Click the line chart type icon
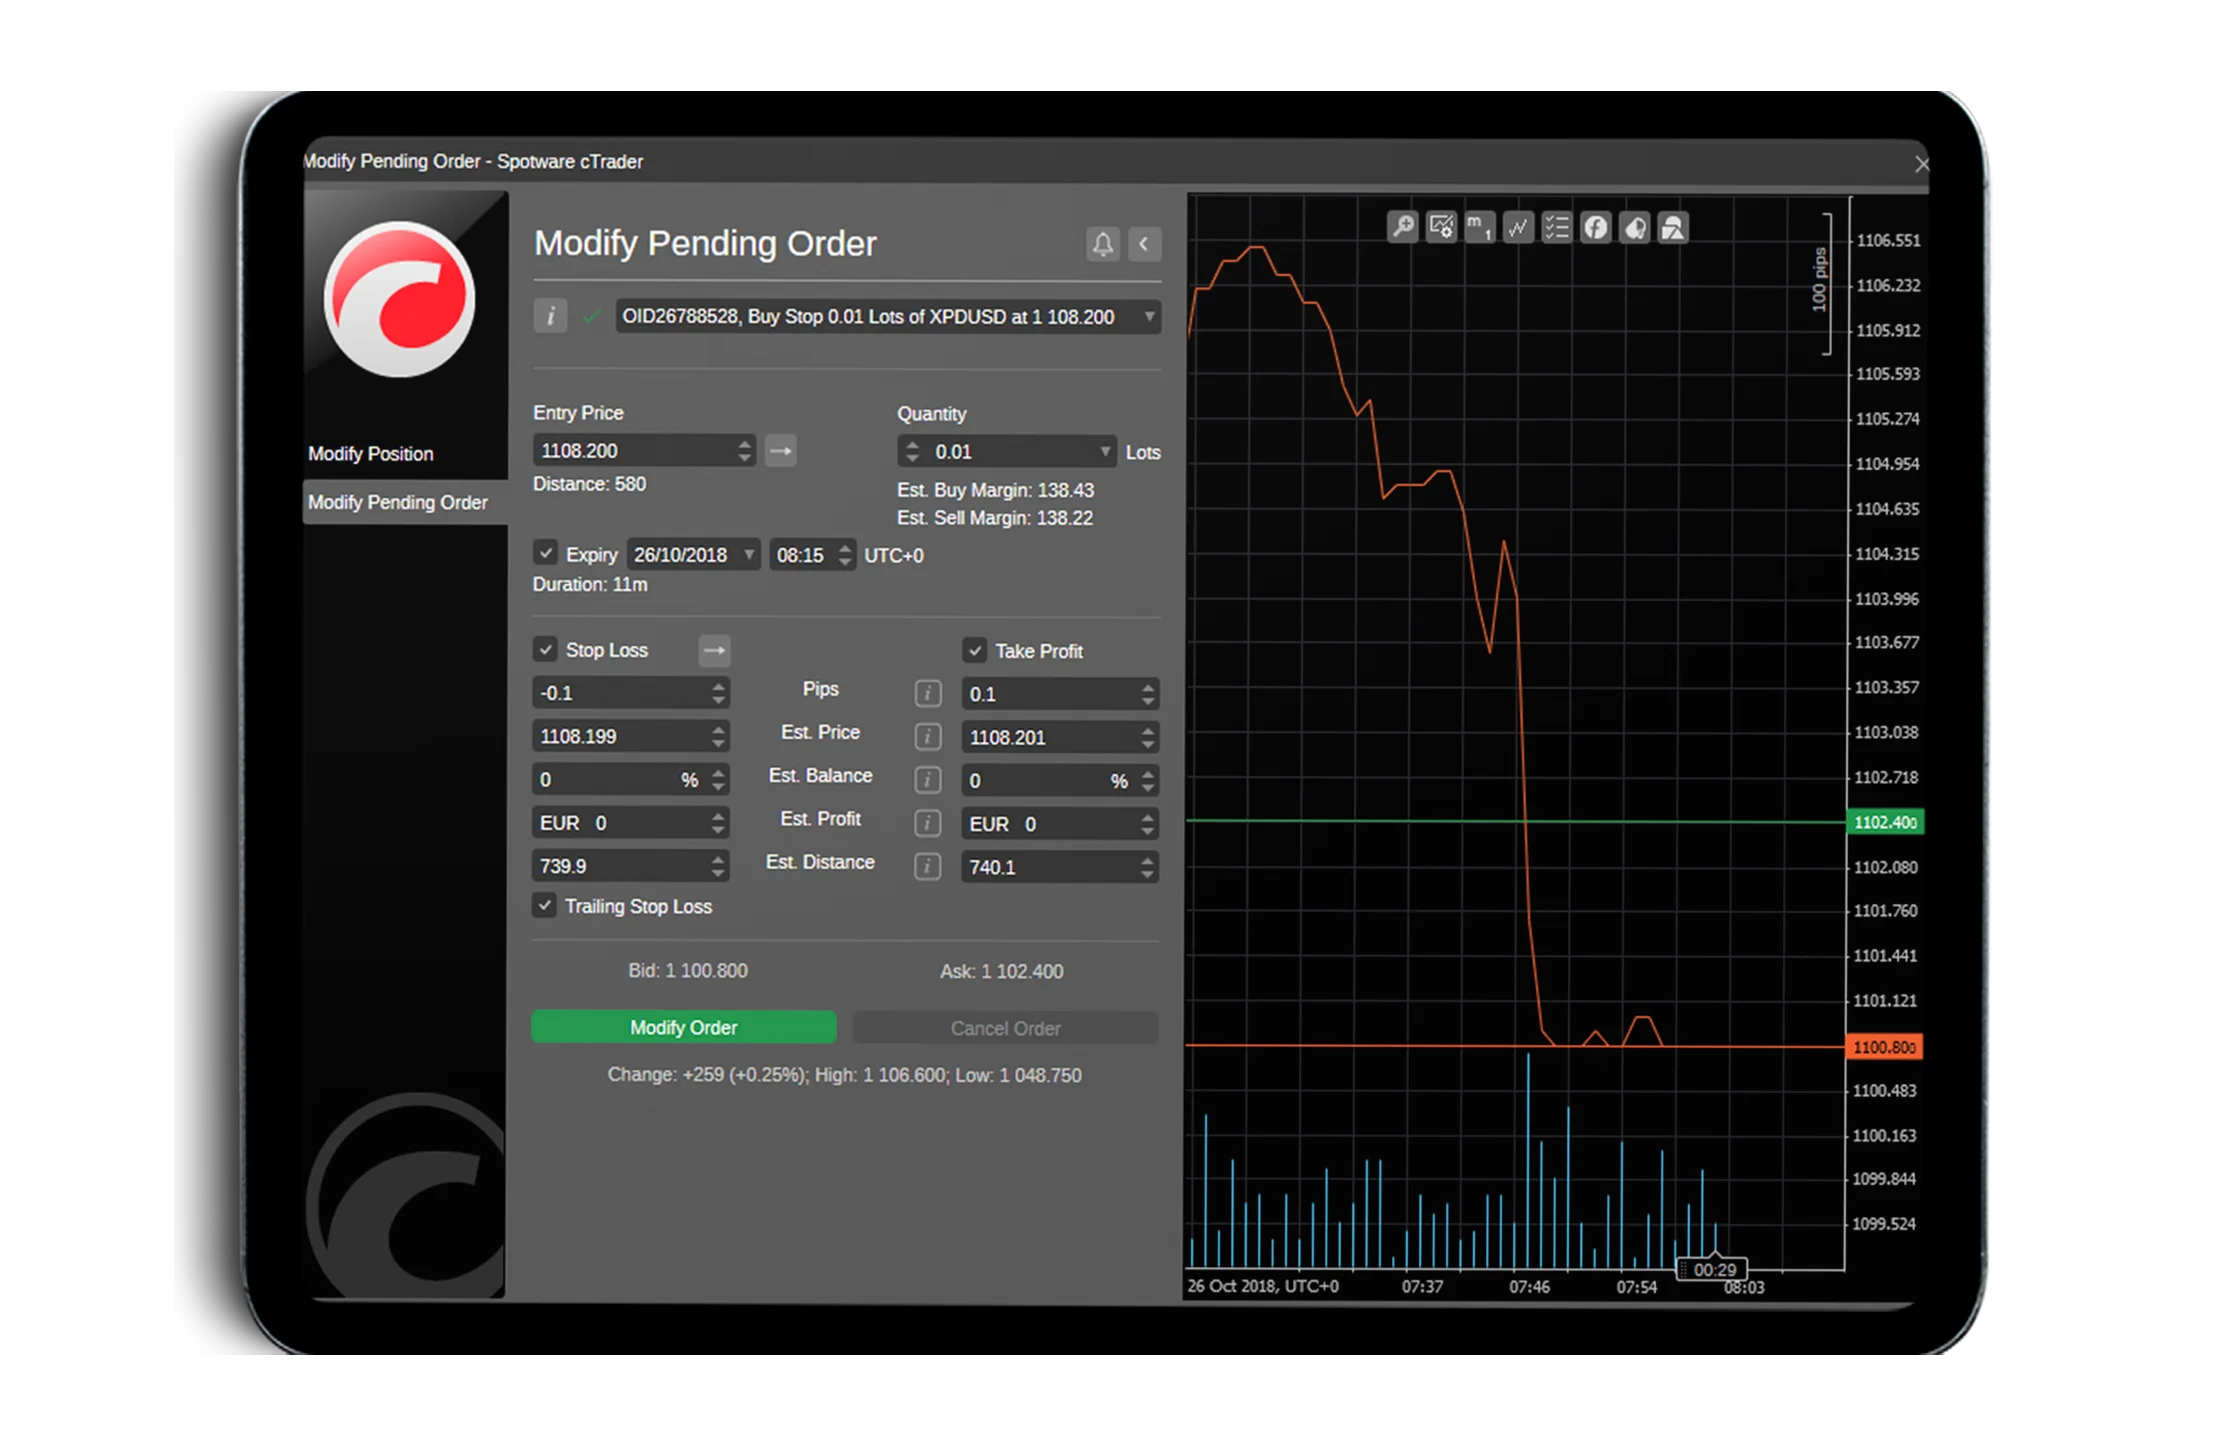Image resolution: width=2217 pixels, height=1445 pixels. tap(1518, 227)
